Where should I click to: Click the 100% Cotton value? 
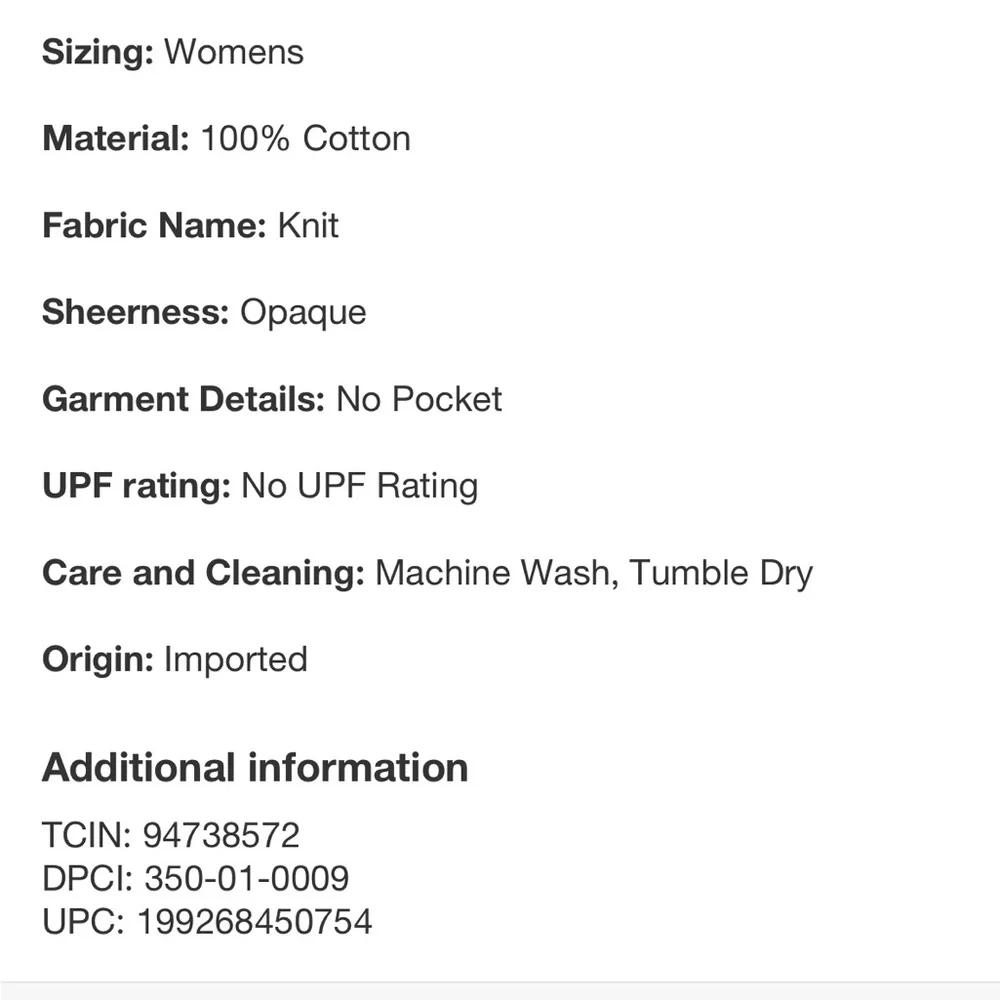[305, 138]
